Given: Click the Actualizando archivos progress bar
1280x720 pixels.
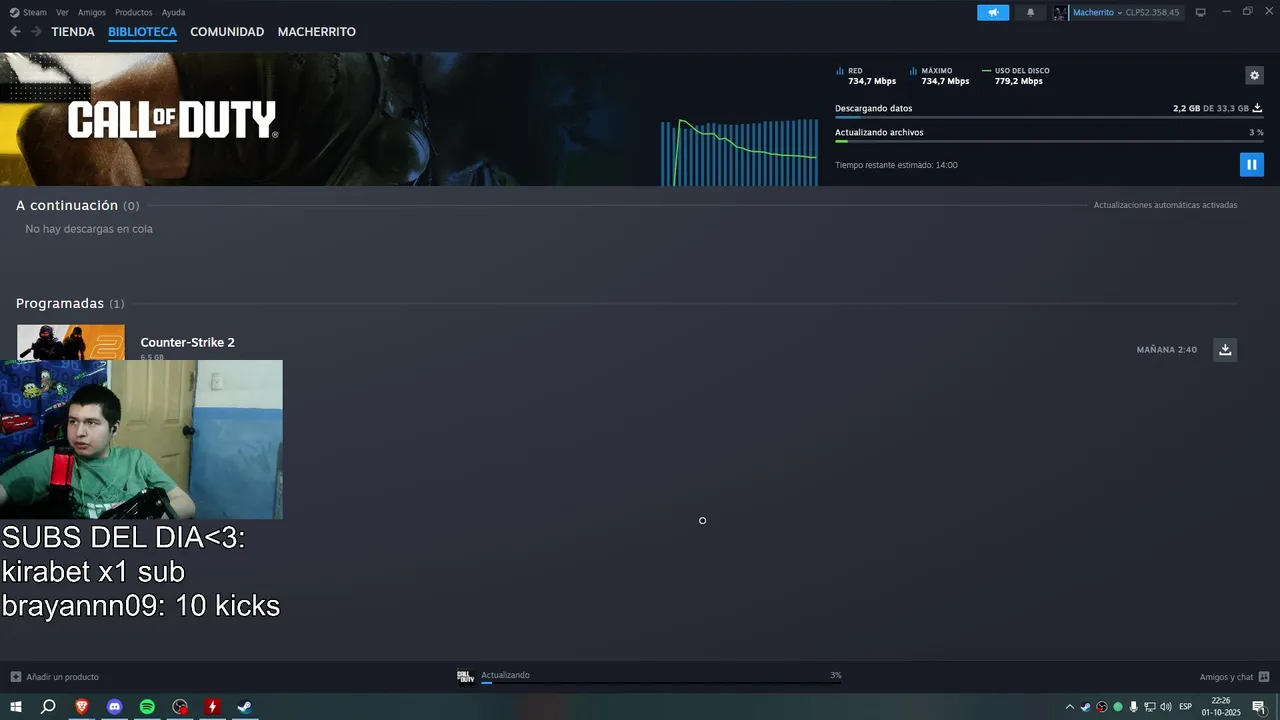Looking at the screenshot, I should click(1049, 142).
